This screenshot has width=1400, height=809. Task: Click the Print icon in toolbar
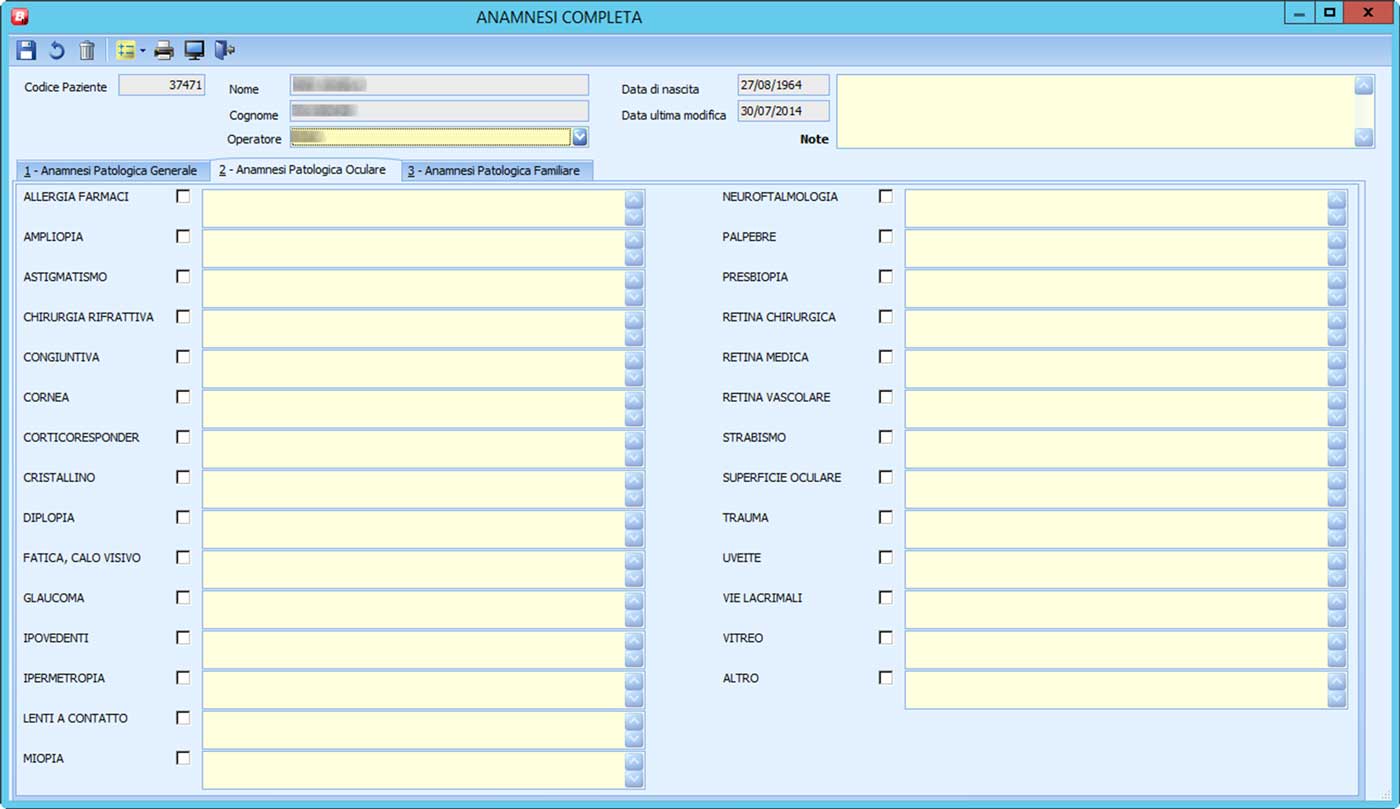tap(164, 50)
